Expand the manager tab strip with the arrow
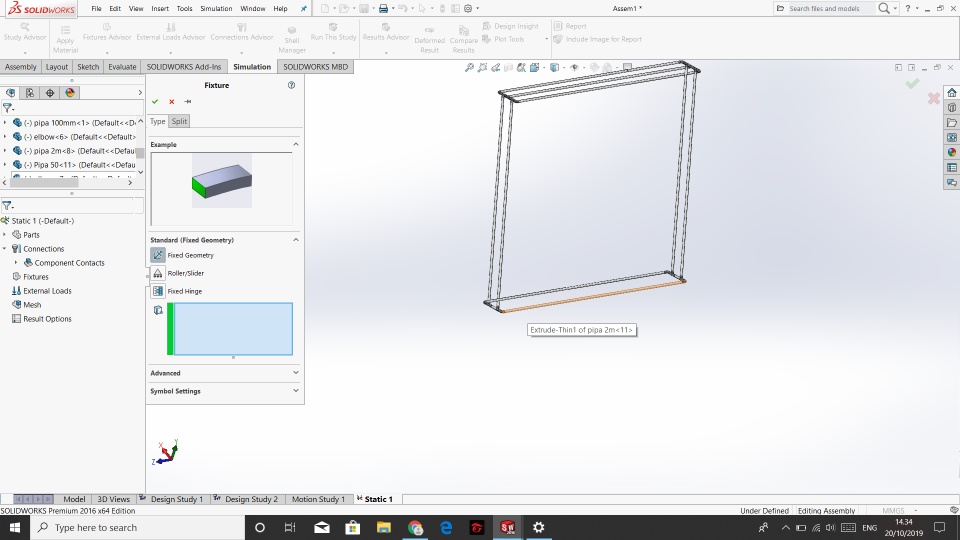The image size is (960, 540). (x=140, y=93)
